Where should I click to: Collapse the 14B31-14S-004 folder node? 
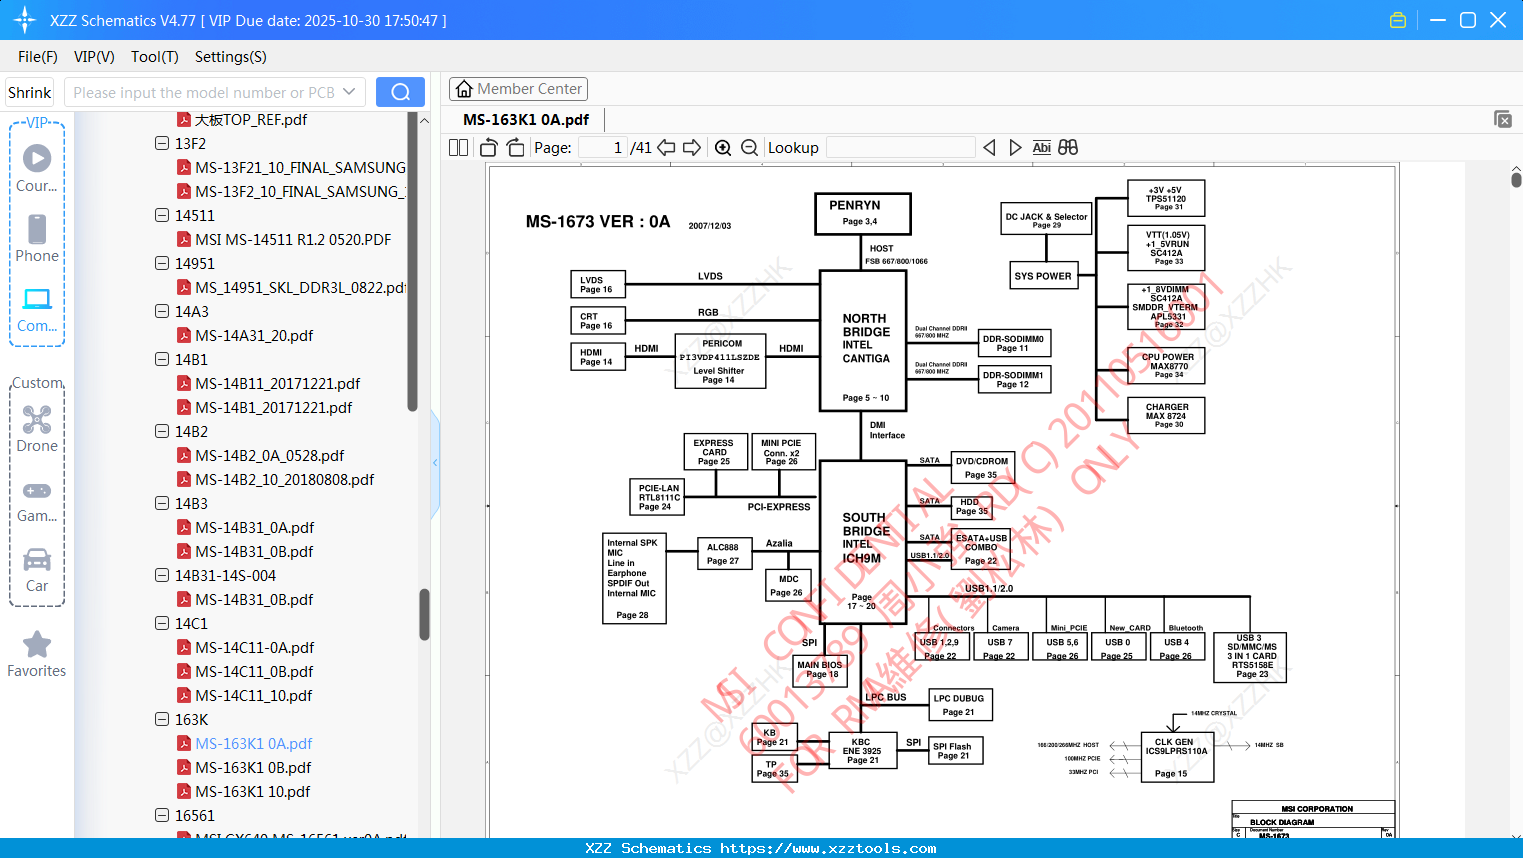(x=162, y=575)
